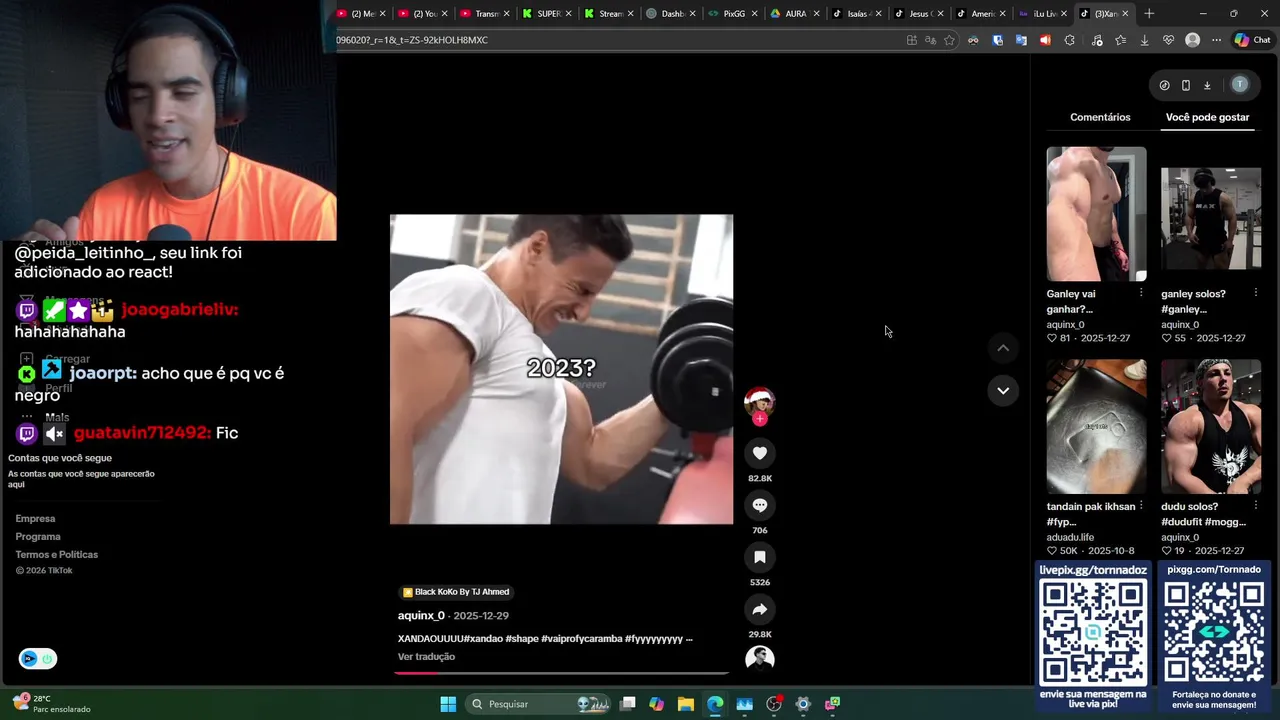1280x720 pixels.
Task: Close the PixGG browser tab
Action: click(754, 14)
